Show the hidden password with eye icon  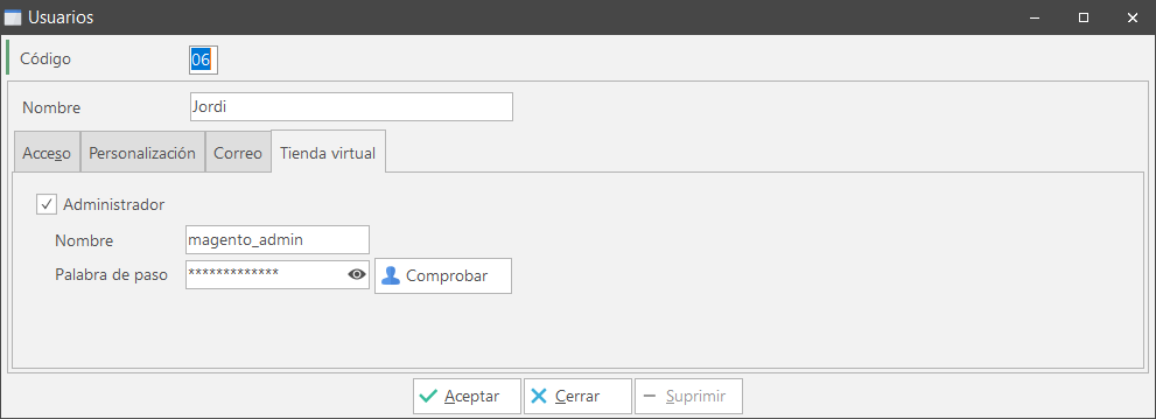pyautogui.click(x=357, y=275)
